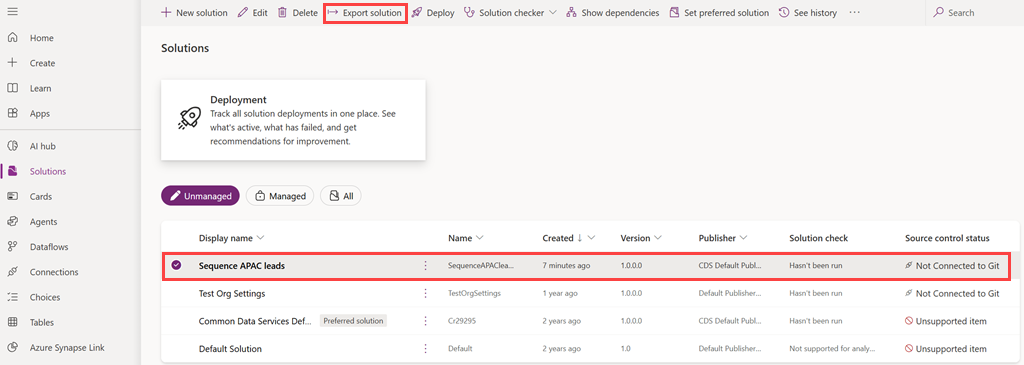Click the Cr29295 name cell
This screenshot has width=1024, height=365.
tap(461, 321)
